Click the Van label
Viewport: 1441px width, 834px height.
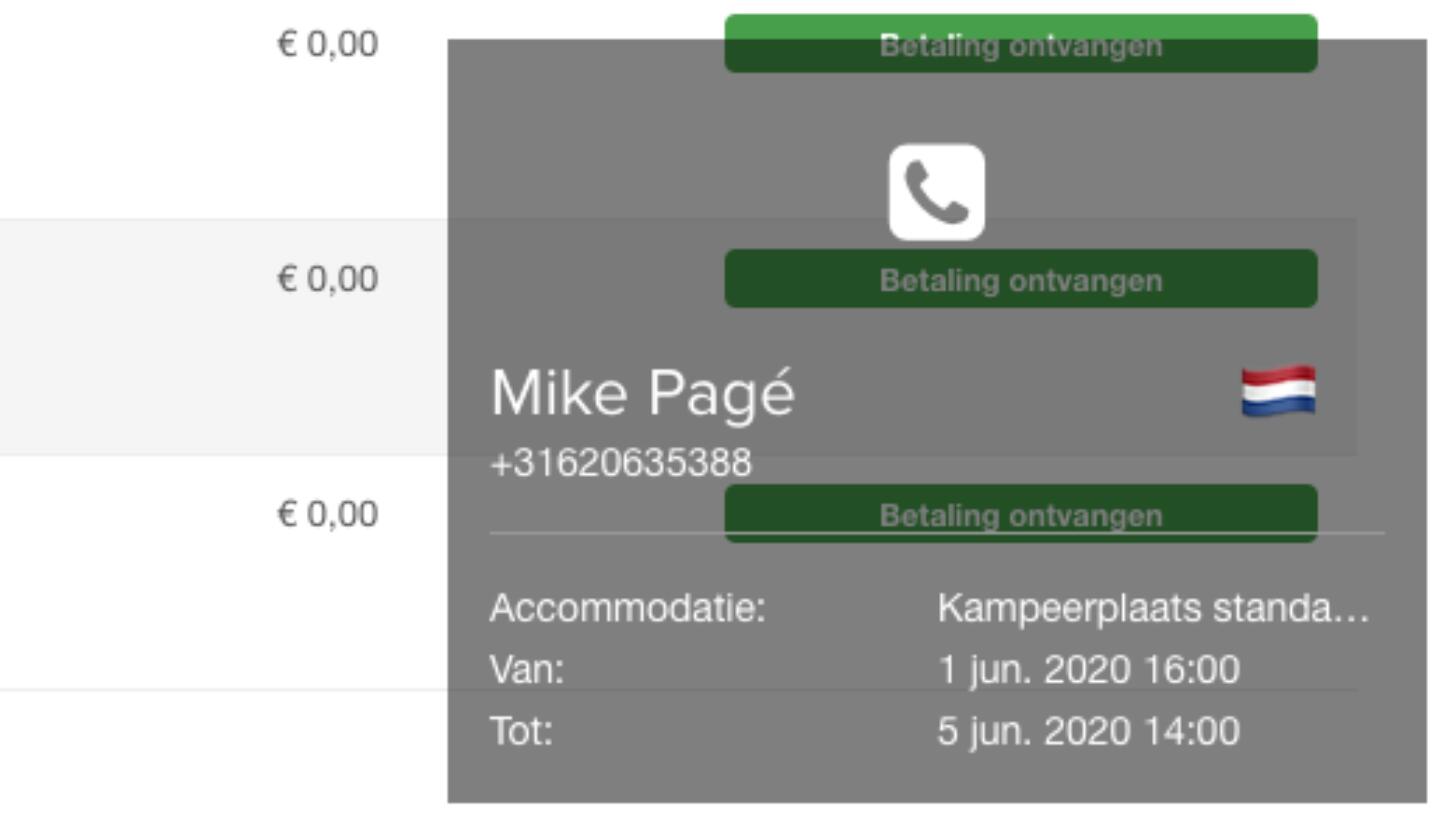tap(527, 670)
